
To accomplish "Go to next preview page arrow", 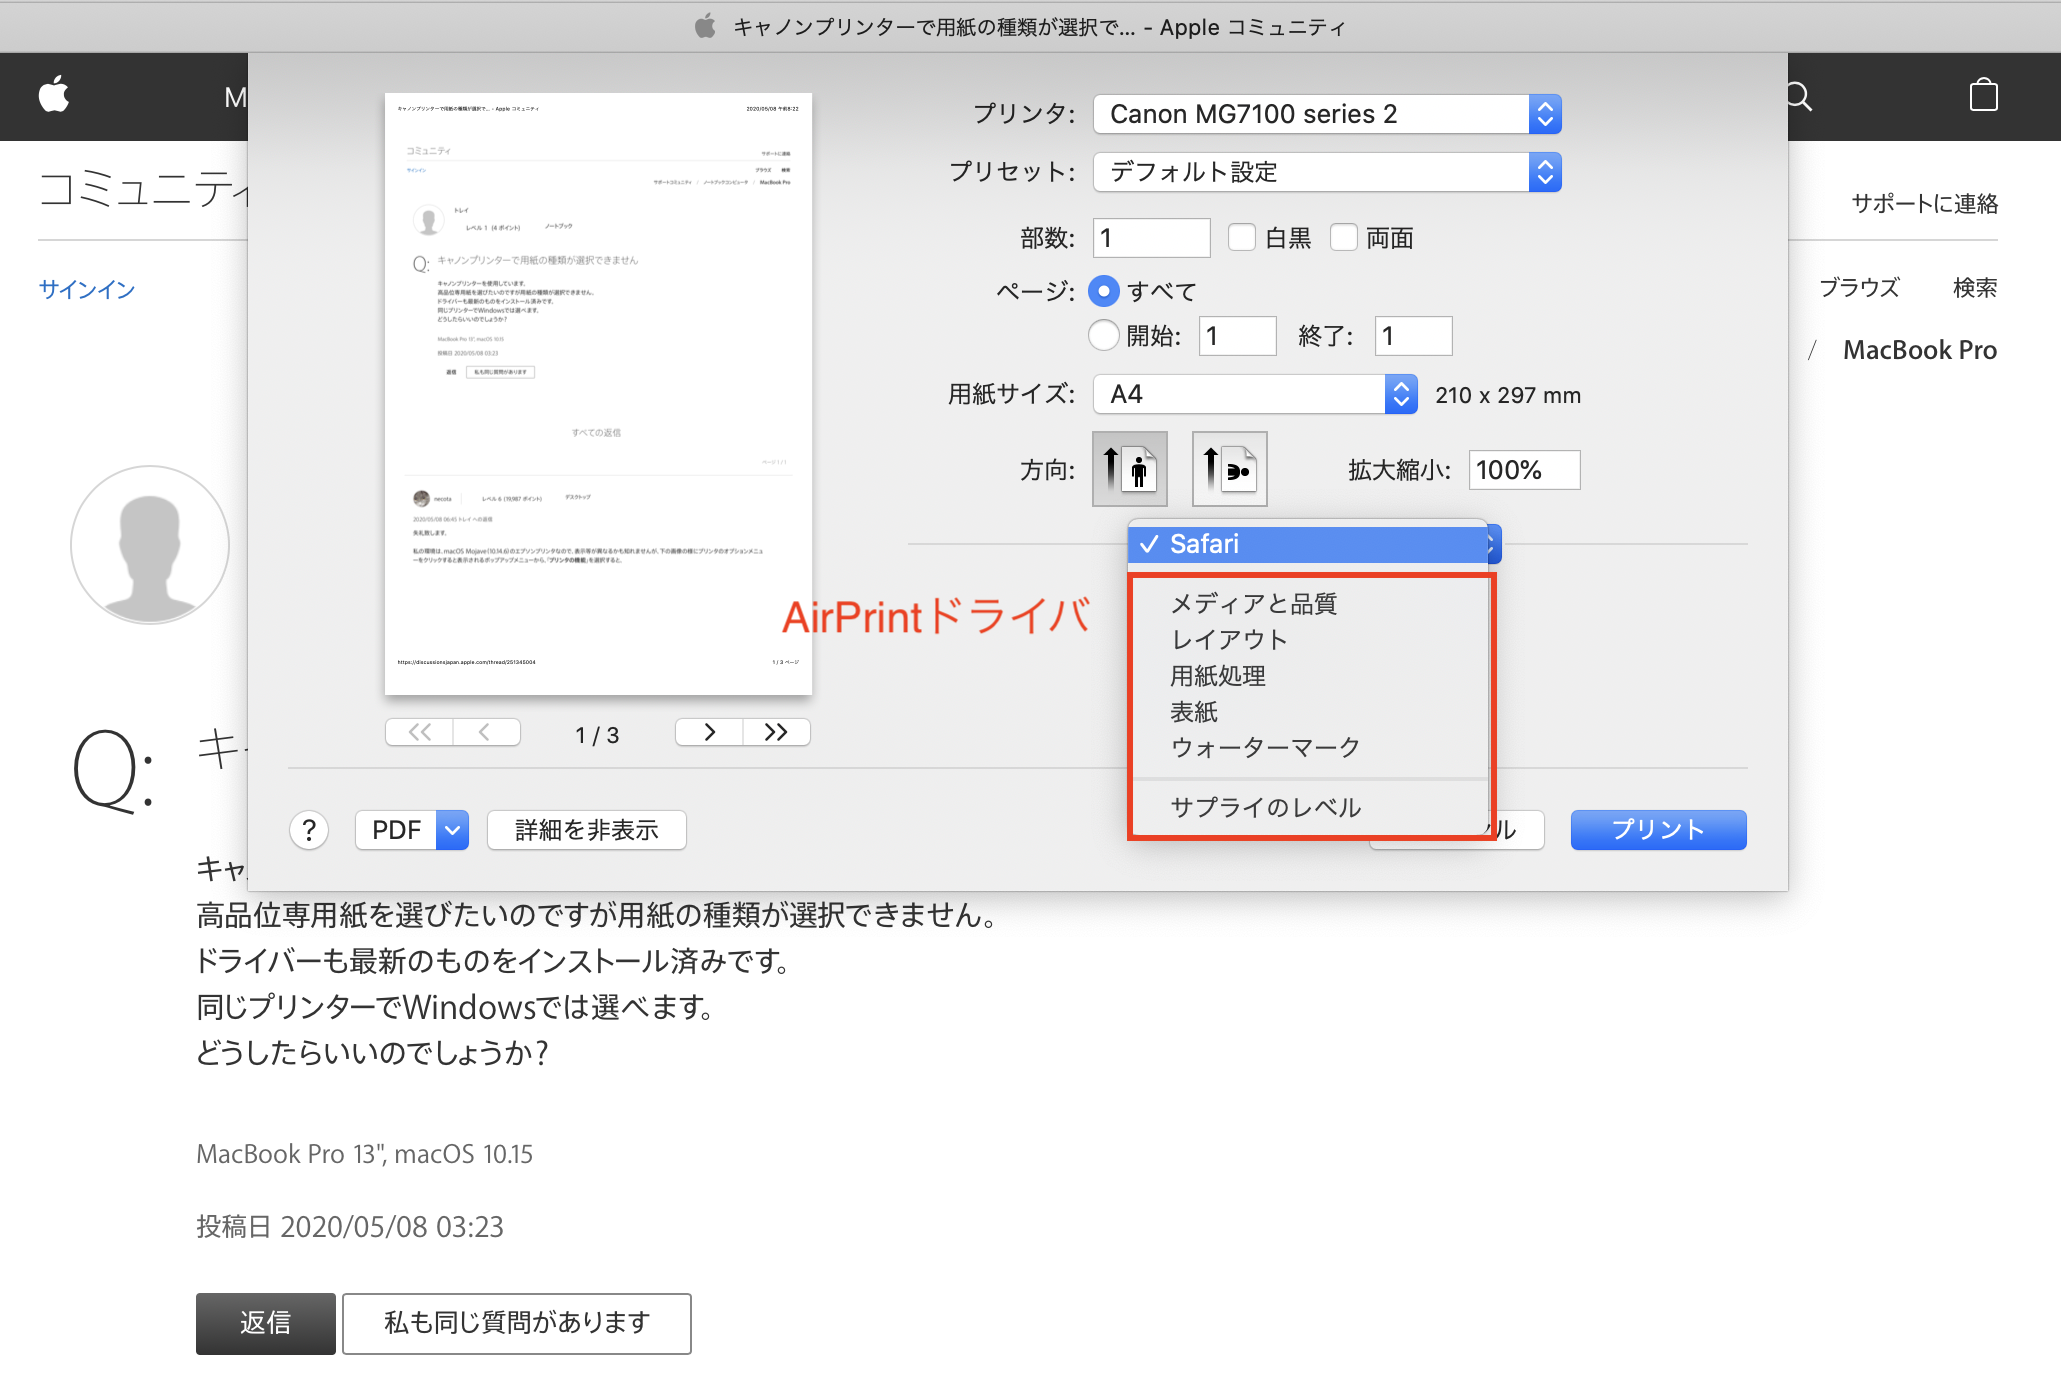I will (709, 732).
